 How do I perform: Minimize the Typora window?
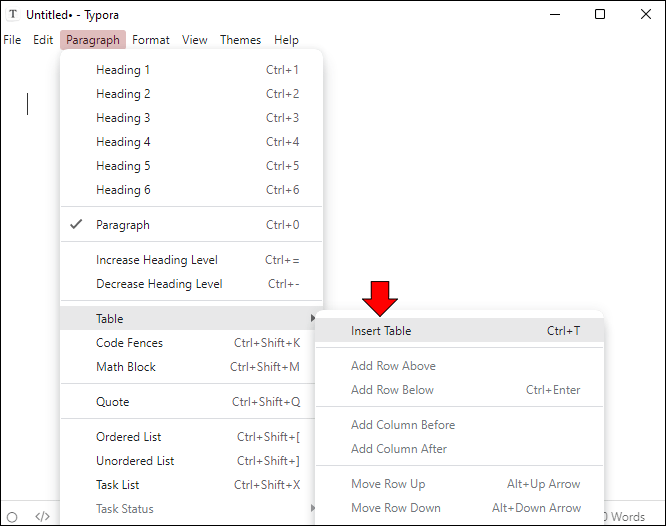[x=554, y=14]
